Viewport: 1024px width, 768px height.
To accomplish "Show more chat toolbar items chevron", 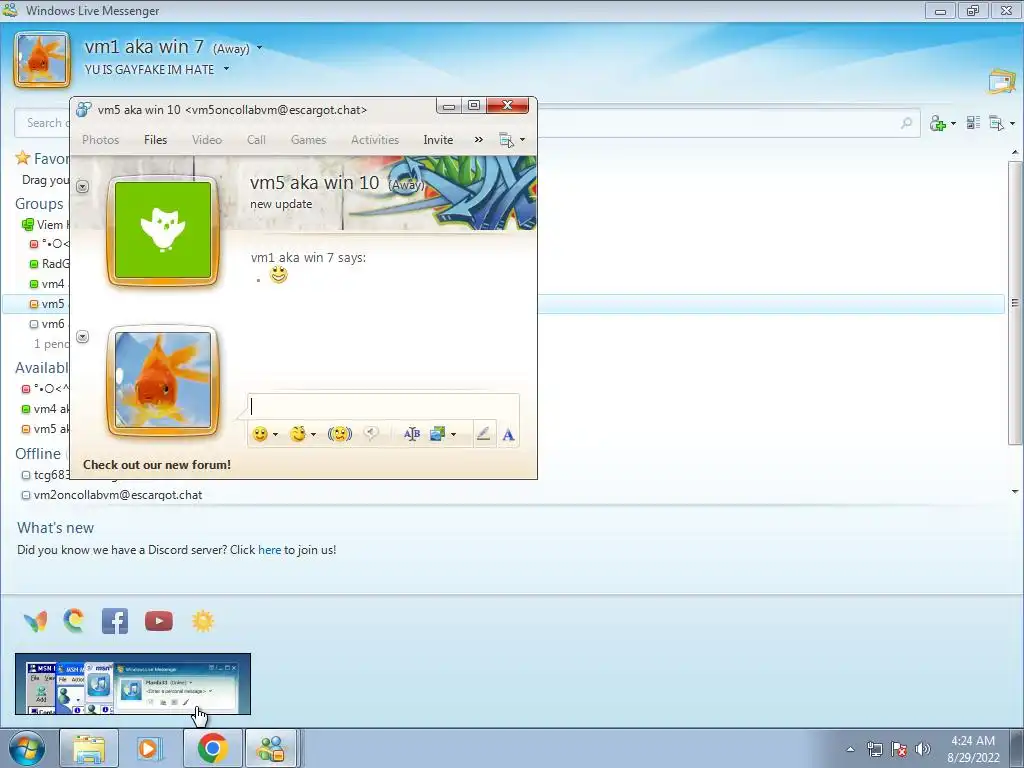I will tap(479, 140).
